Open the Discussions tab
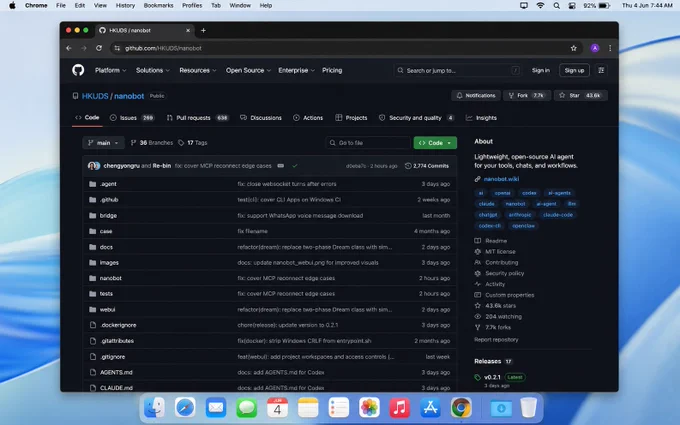The image size is (680, 425). 261,118
